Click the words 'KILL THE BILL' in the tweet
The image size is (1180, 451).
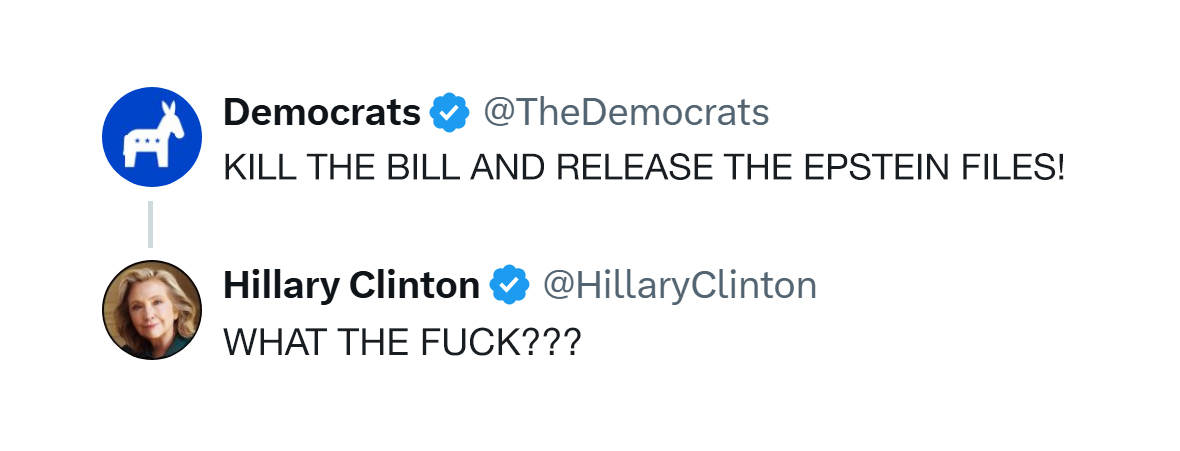[x=342, y=167]
